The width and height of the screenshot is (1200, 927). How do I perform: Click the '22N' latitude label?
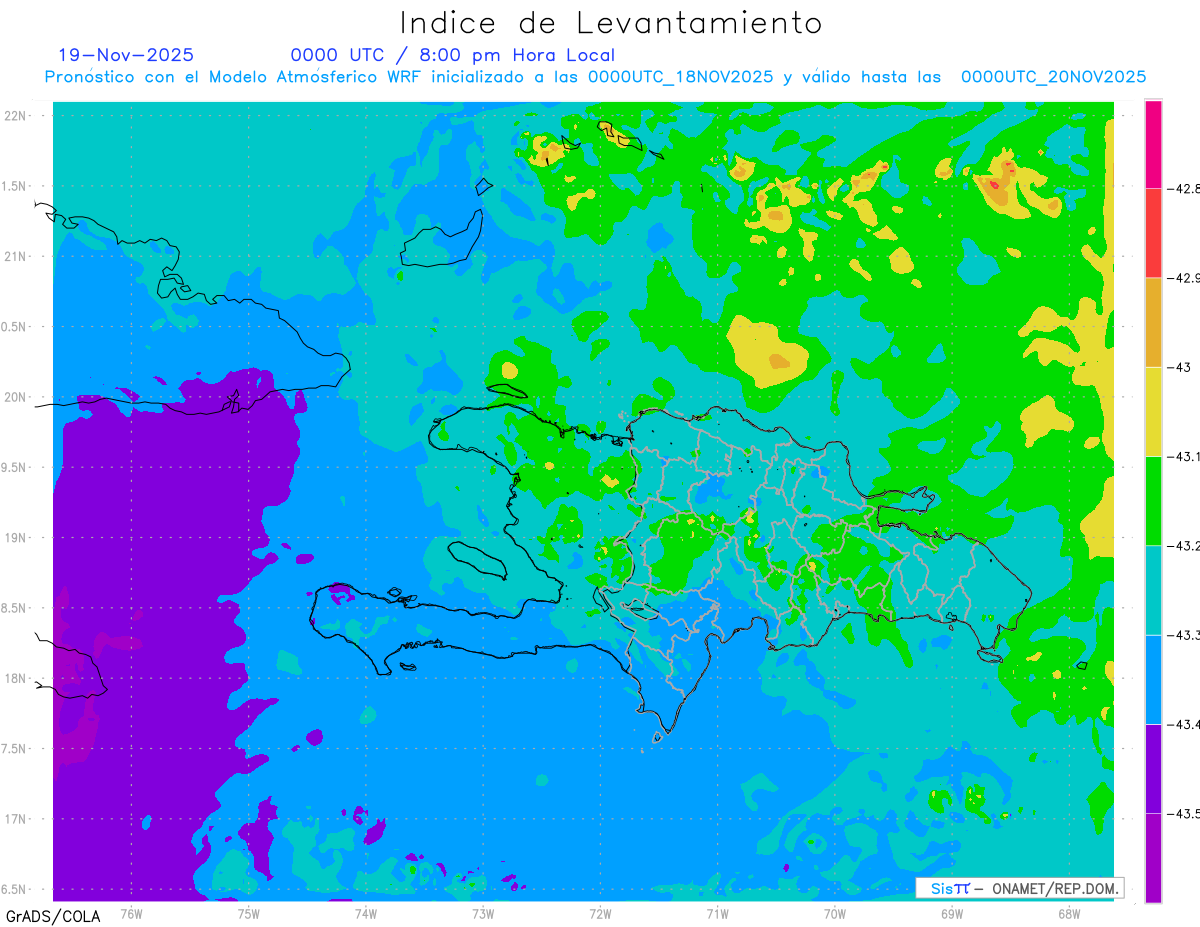pos(15,115)
